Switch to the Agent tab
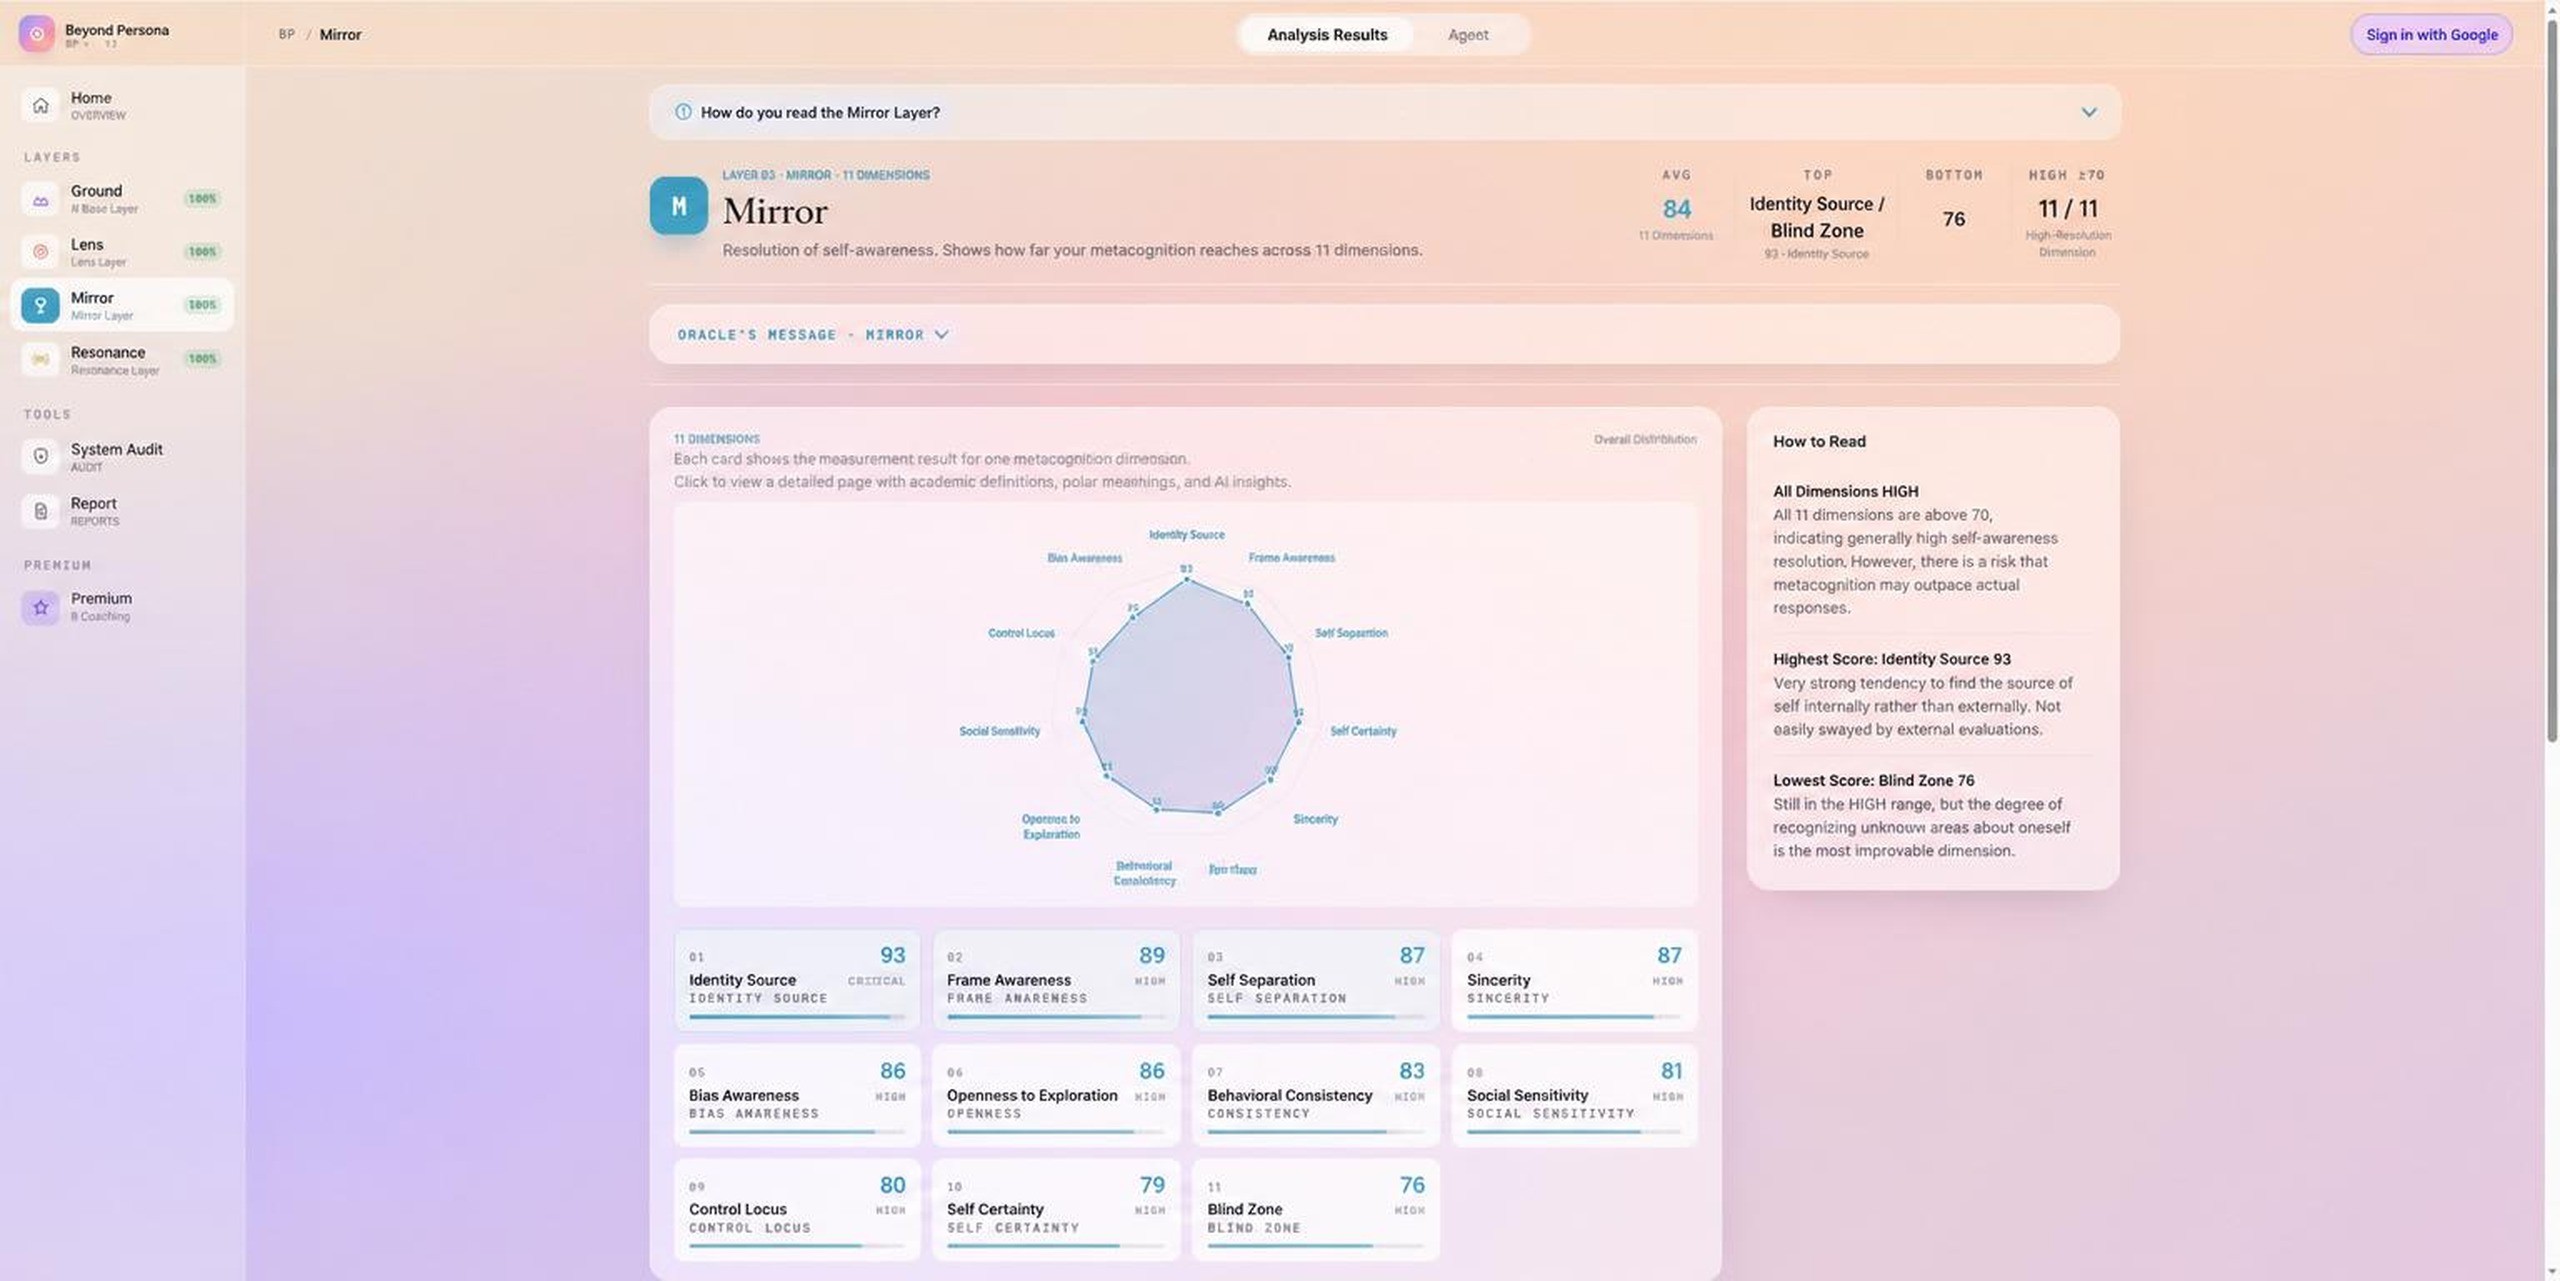Image resolution: width=2560 pixels, height=1281 pixels. tap(1468, 35)
